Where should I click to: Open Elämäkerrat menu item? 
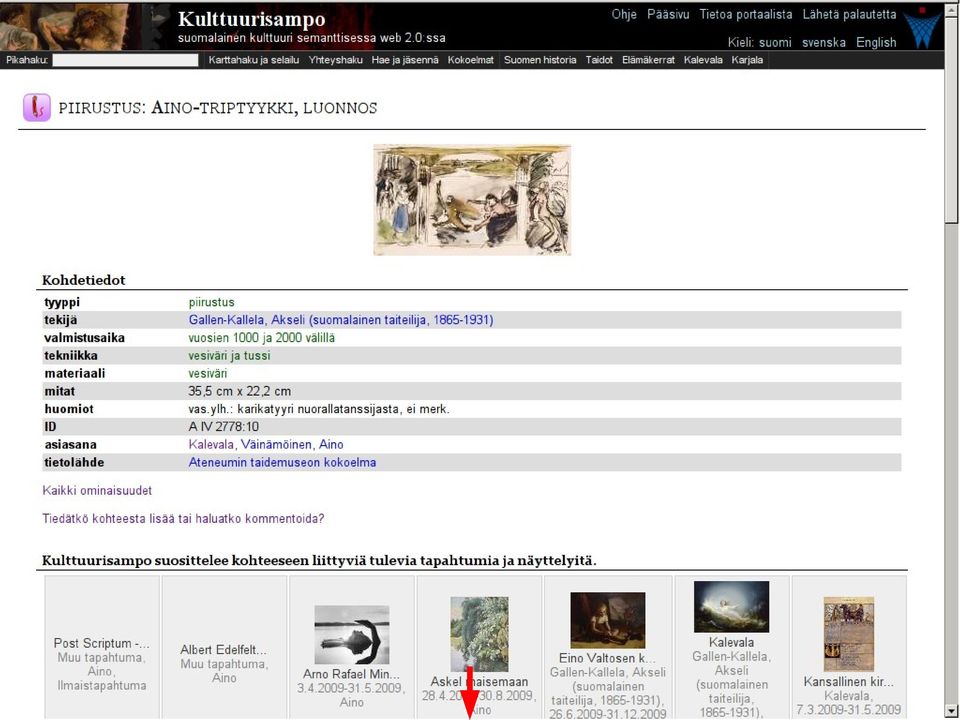pyautogui.click(x=648, y=60)
